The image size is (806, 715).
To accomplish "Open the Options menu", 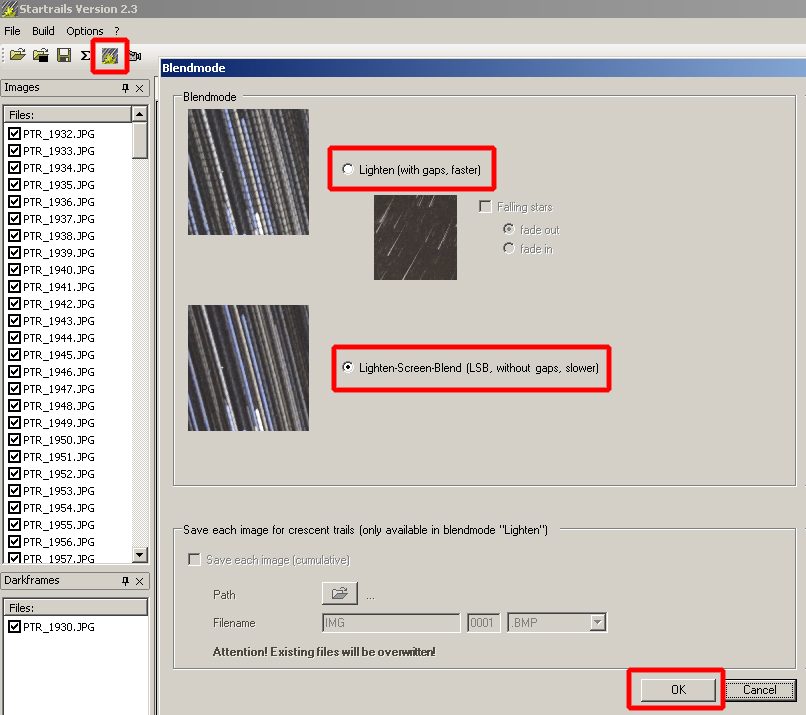I will 85,31.
